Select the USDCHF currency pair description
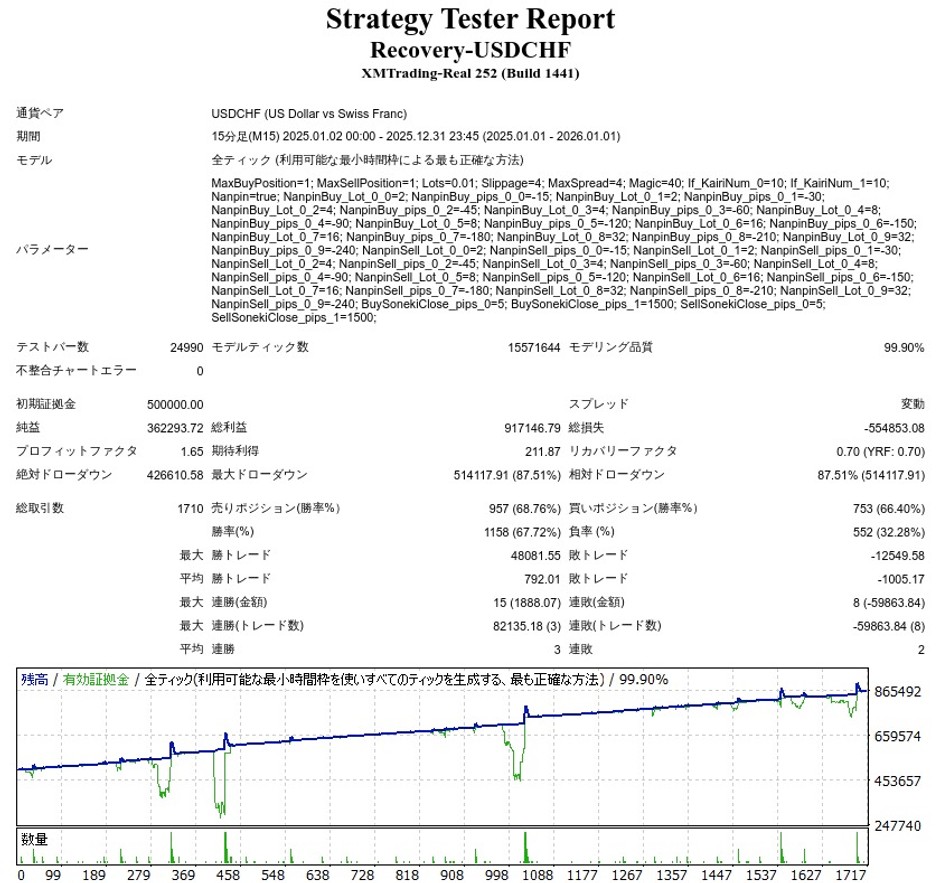 (x=309, y=113)
